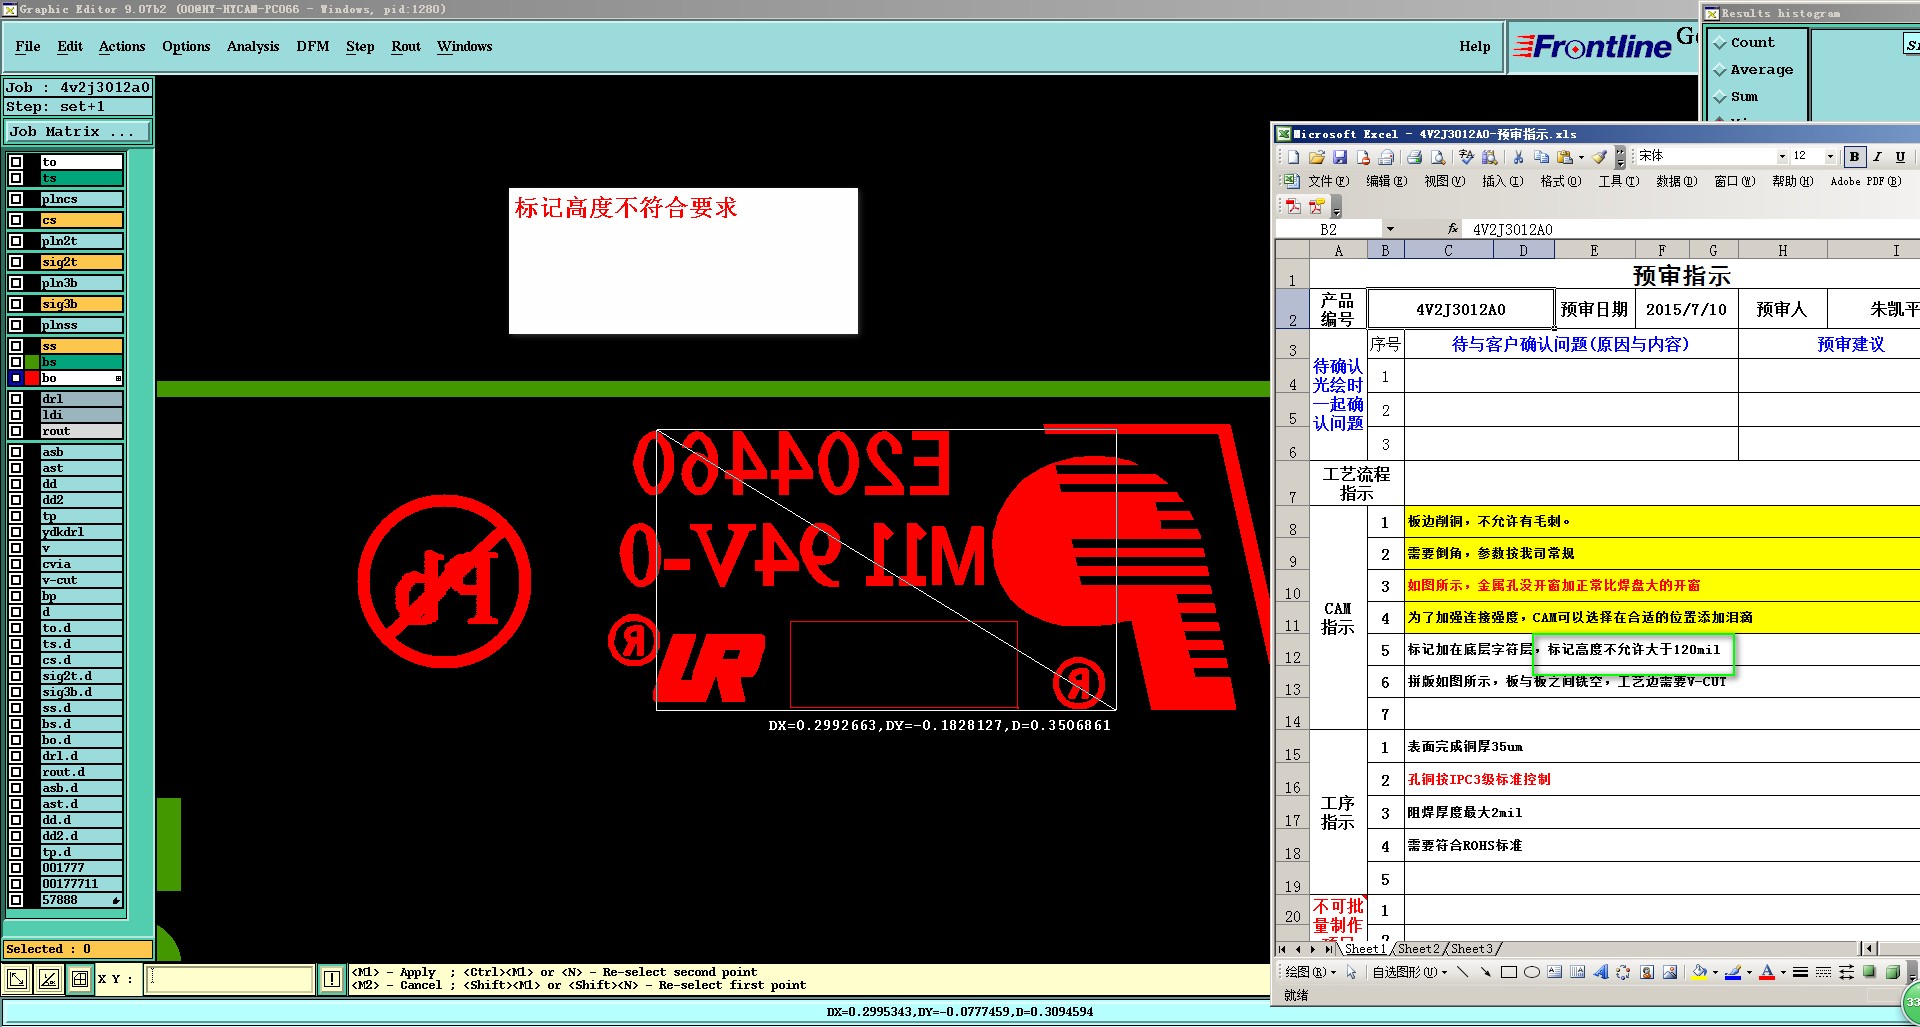The height and width of the screenshot is (1027, 1920).
Task: Select Average option in Results histogram
Action: tap(1753, 70)
